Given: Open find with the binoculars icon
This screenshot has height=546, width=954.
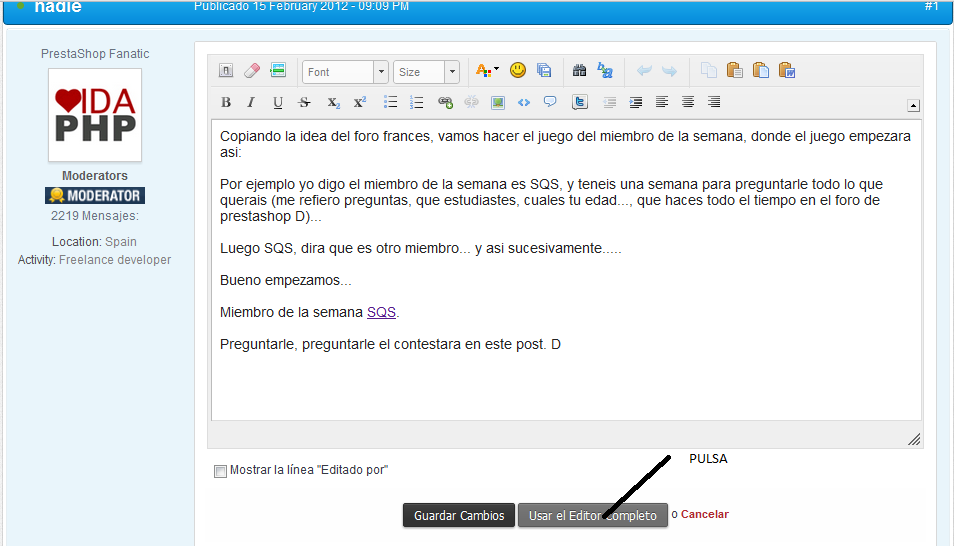Looking at the screenshot, I should coord(579,71).
